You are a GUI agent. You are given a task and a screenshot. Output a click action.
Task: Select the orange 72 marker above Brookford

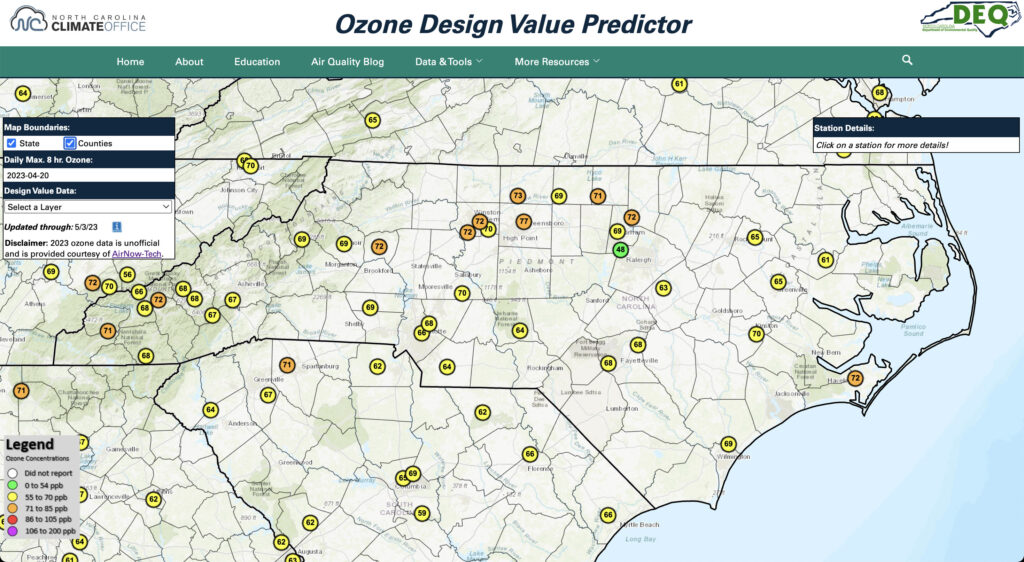[x=379, y=247]
